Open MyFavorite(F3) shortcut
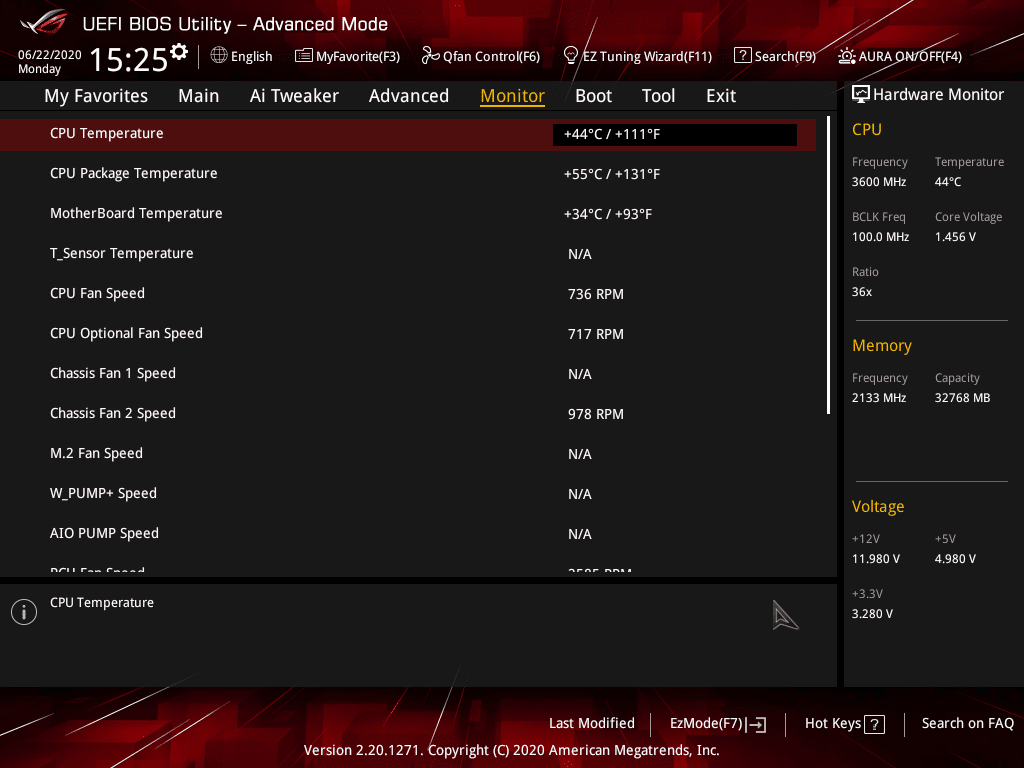Viewport: 1024px width, 768px height. pyautogui.click(x=358, y=56)
